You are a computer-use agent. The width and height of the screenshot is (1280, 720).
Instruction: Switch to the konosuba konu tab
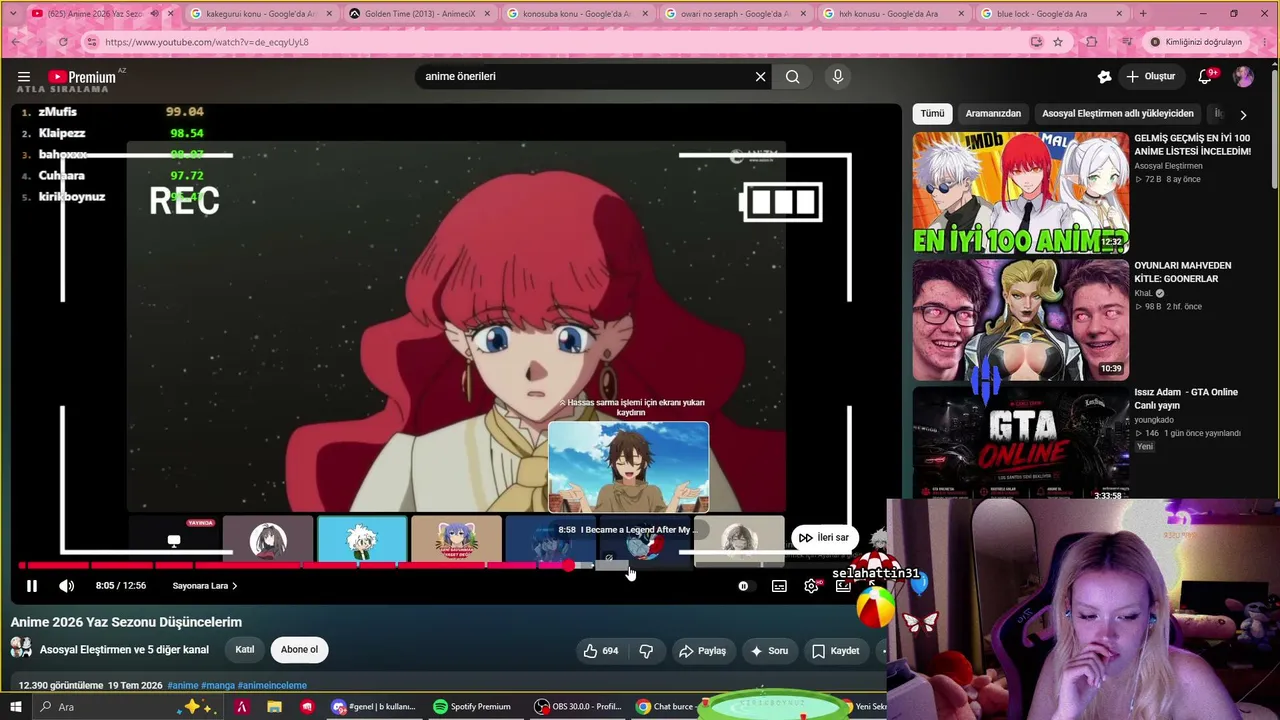click(577, 14)
